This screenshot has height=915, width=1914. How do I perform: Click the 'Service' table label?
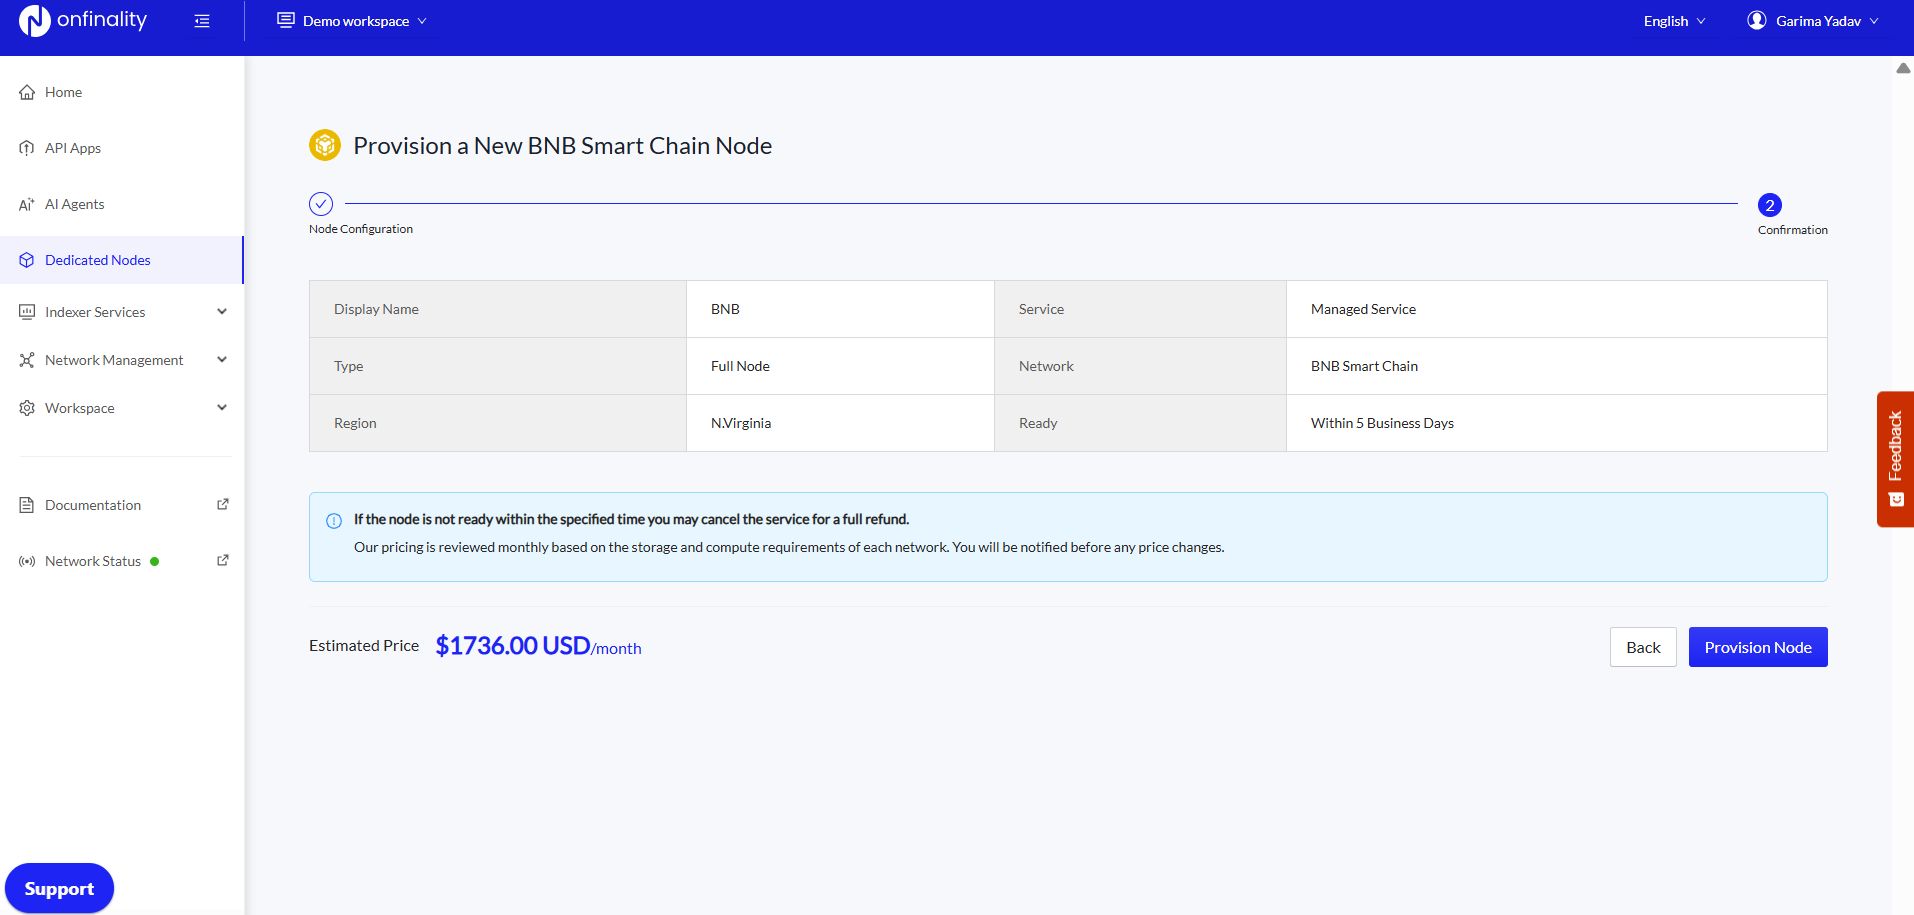tap(1041, 309)
